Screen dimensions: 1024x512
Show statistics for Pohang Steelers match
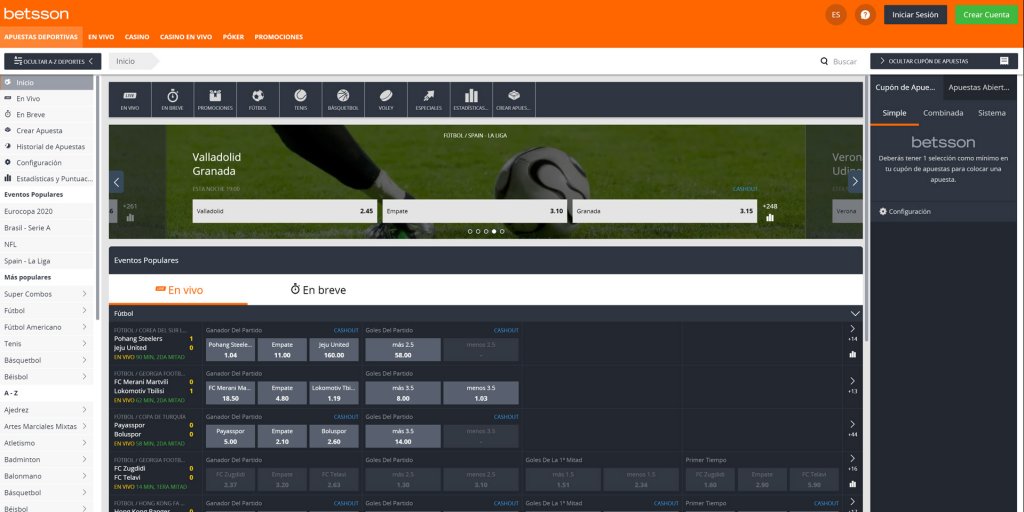click(852, 354)
